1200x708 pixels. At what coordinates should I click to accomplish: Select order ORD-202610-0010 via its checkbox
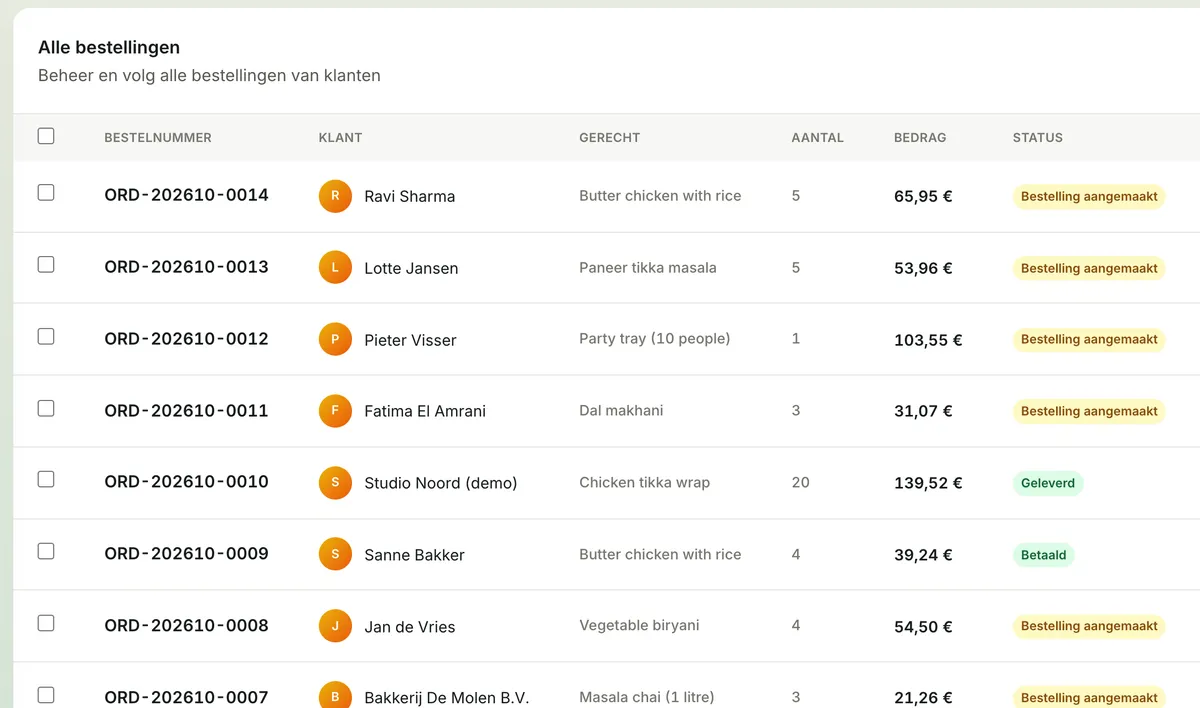pyautogui.click(x=46, y=480)
